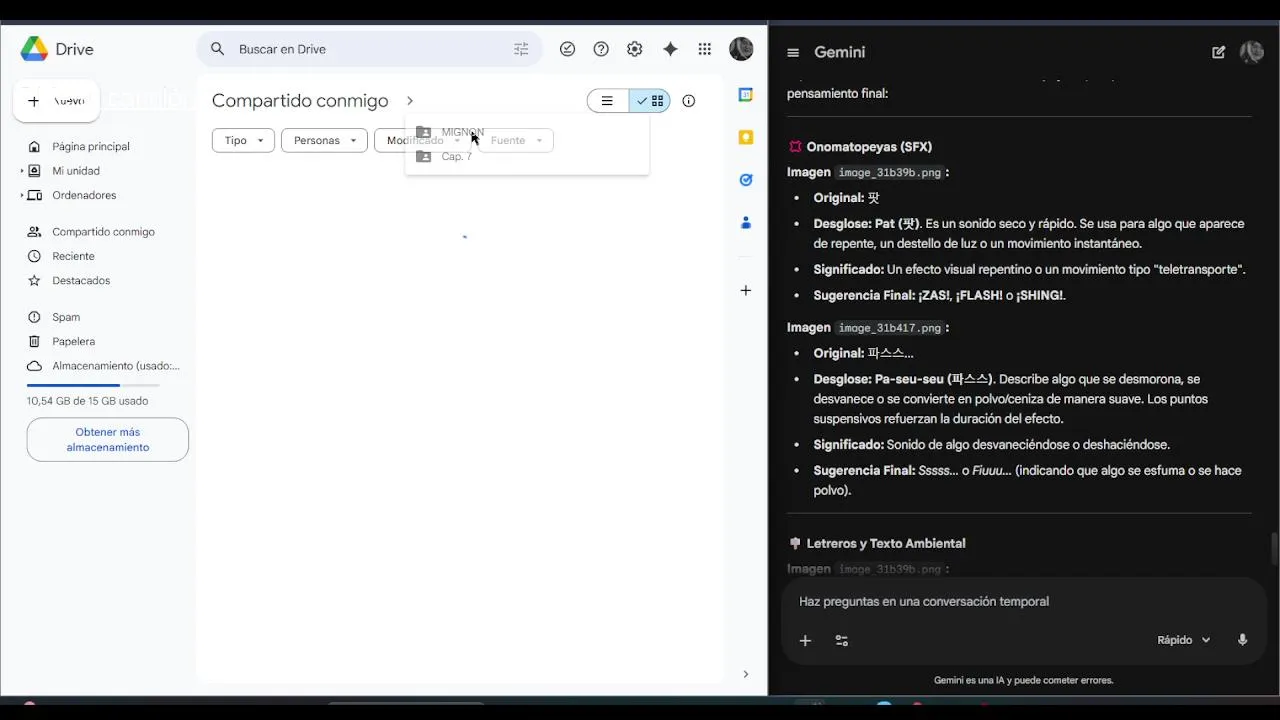The width and height of the screenshot is (1280, 720).
Task: Open Gemini main menu hamburger
Action: coord(793,53)
